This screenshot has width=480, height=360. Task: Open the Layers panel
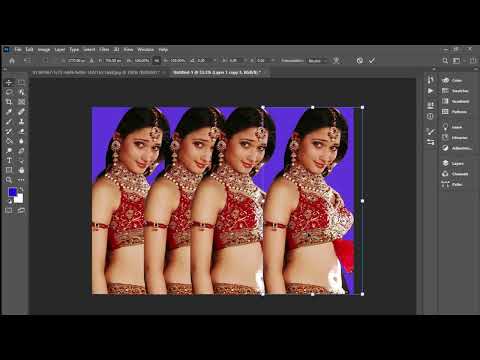[x=456, y=163]
